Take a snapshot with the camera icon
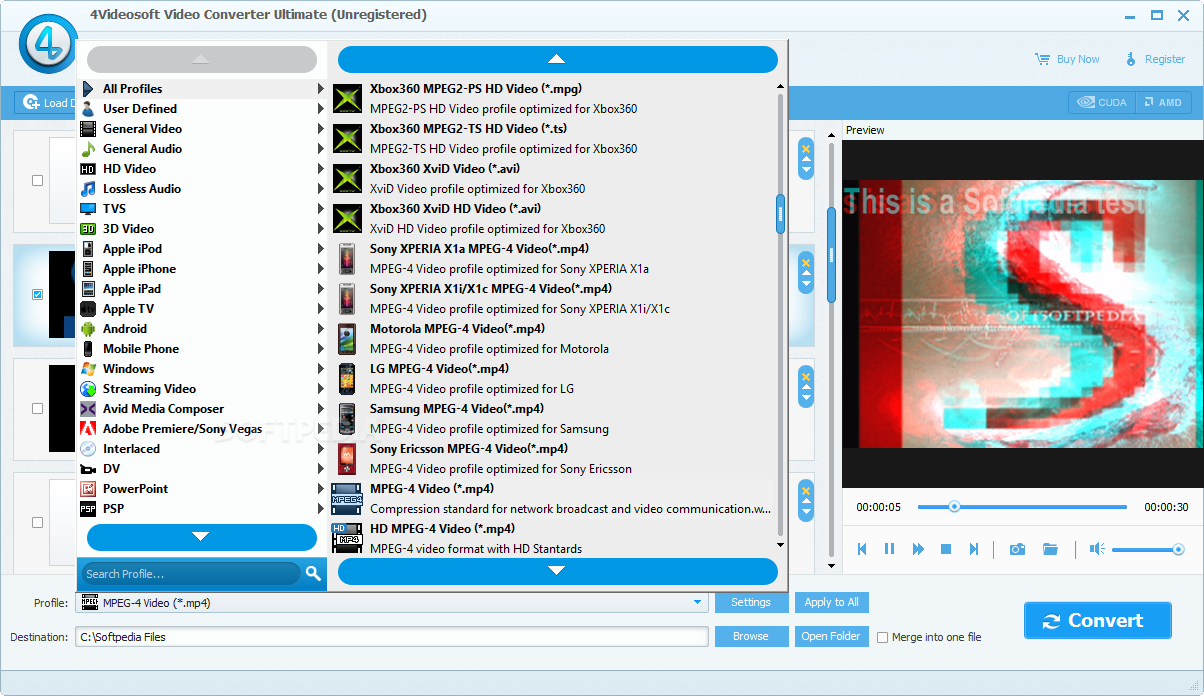1204x696 pixels. click(1017, 549)
